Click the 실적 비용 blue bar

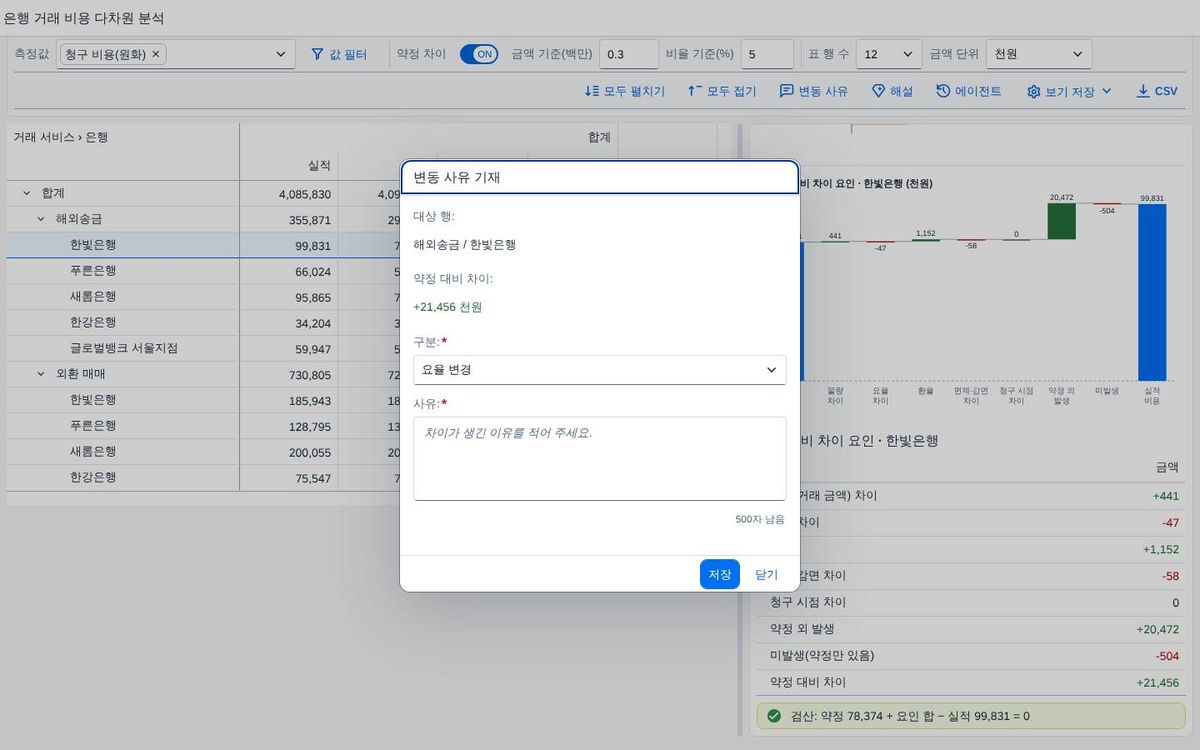pos(1152,292)
